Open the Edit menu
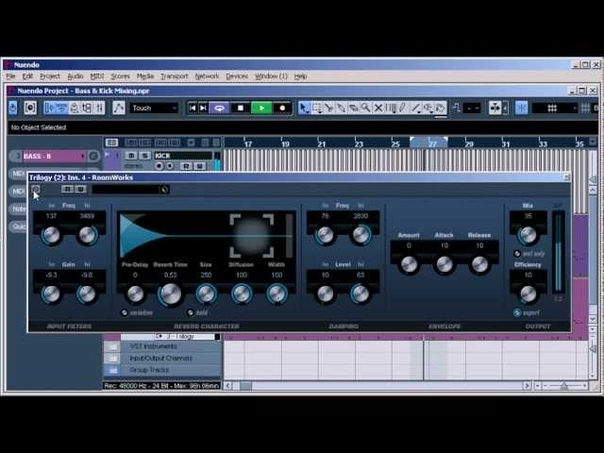Viewport: 604px width, 453px height. [x=27, y=76]
